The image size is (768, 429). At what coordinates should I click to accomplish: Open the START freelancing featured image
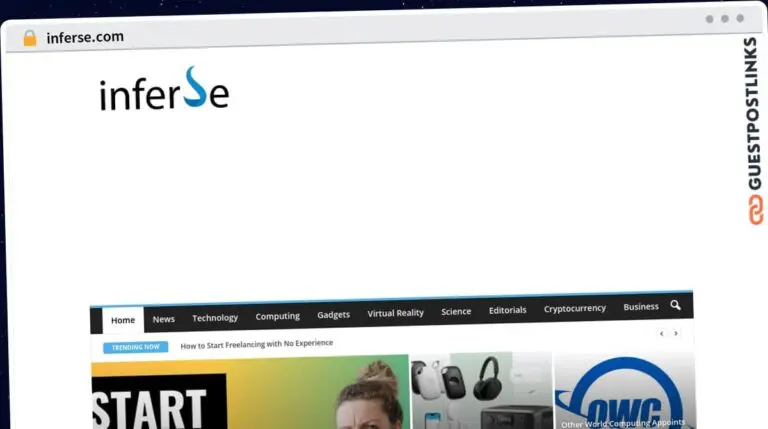[250, 392]
